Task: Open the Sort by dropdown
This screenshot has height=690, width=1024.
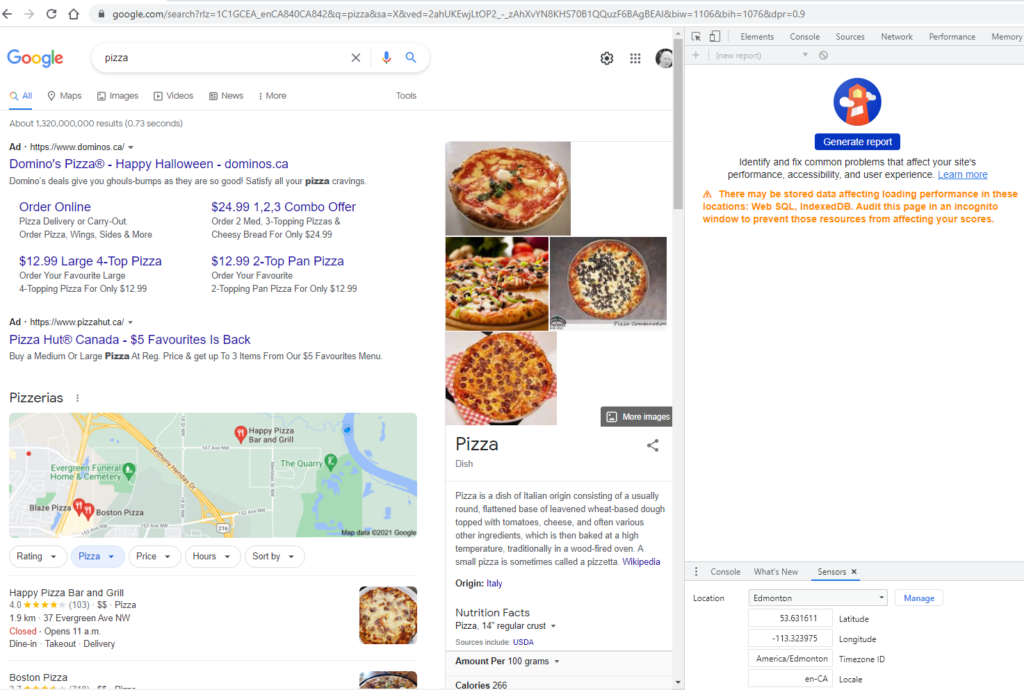Action: tap(274, 556)
